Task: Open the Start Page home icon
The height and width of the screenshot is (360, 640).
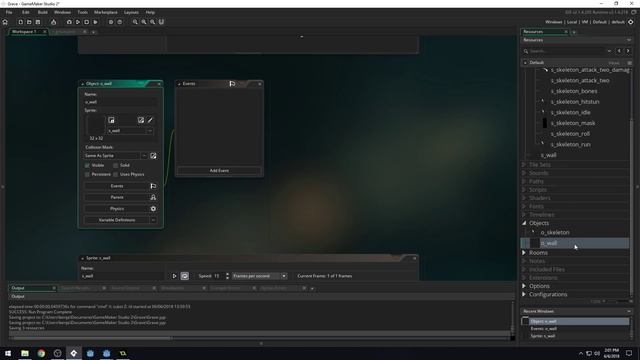Action: [x=5, y=22]
